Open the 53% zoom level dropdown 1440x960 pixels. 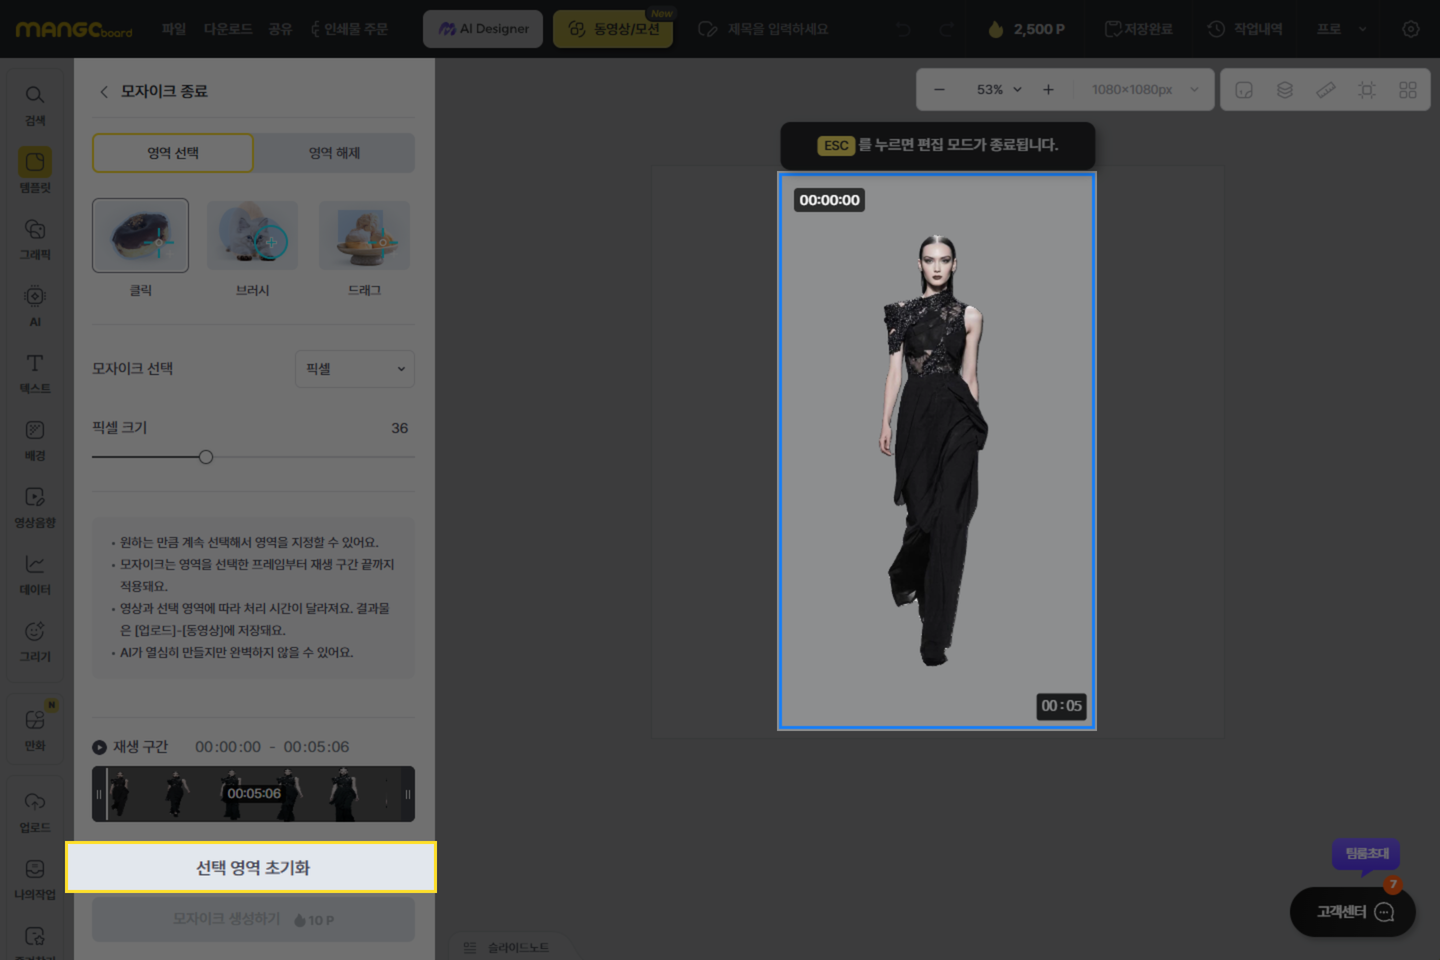point(999,90)
